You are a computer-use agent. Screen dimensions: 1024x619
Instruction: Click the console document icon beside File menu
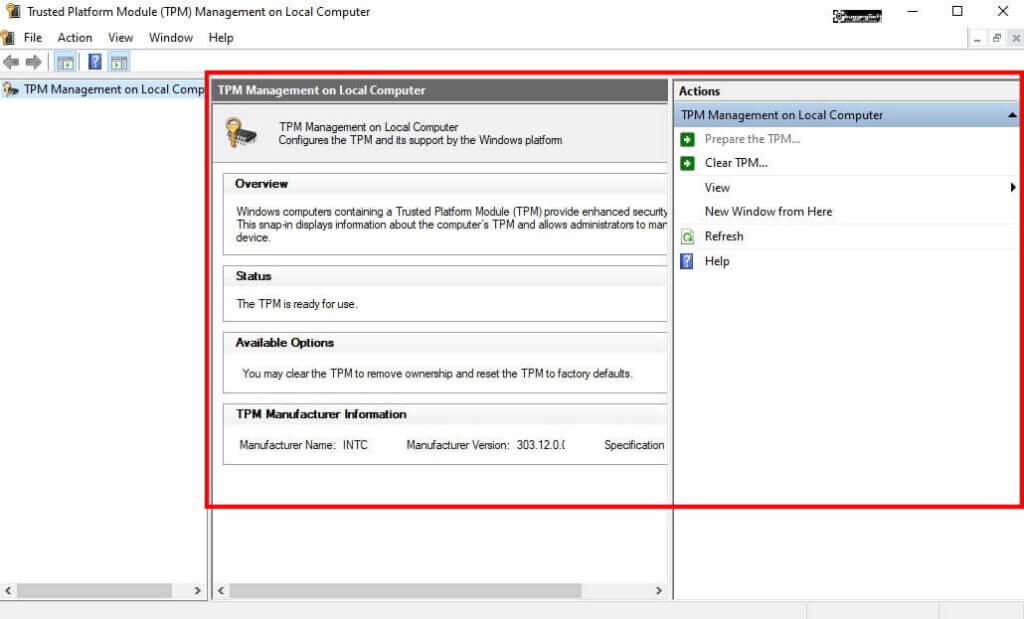tap(7, 37)
